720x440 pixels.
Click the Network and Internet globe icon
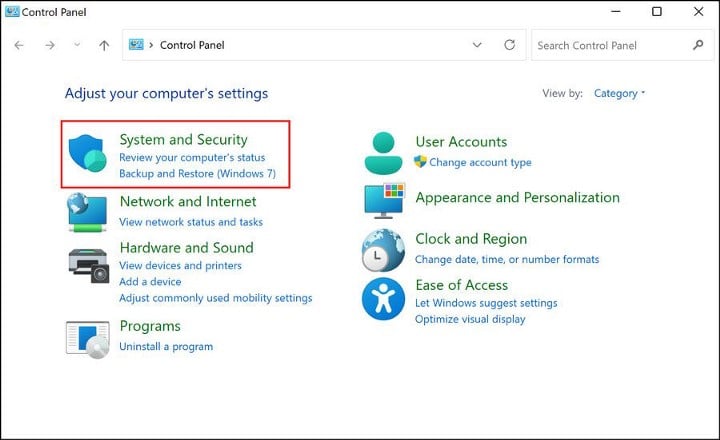[x=87, y=212]
